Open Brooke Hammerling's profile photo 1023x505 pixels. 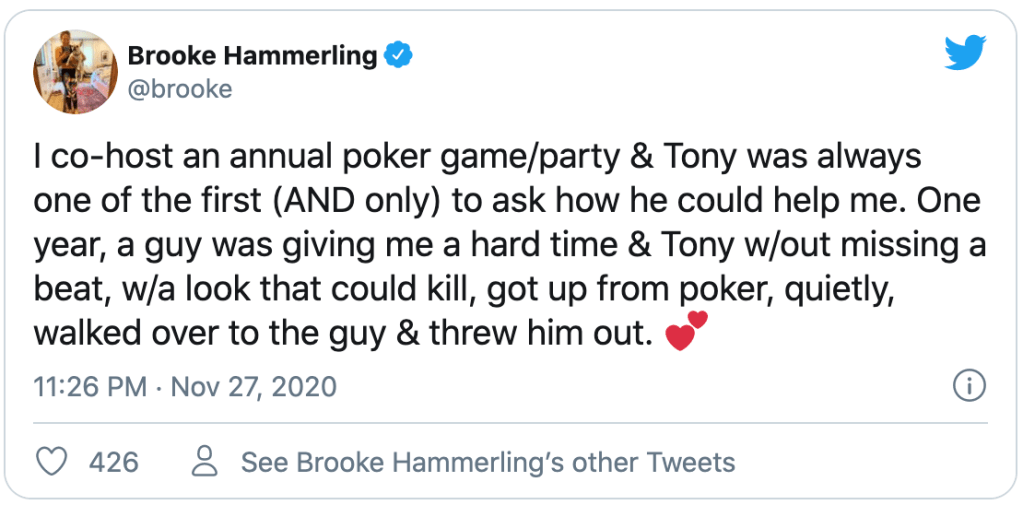click(72, 72)
